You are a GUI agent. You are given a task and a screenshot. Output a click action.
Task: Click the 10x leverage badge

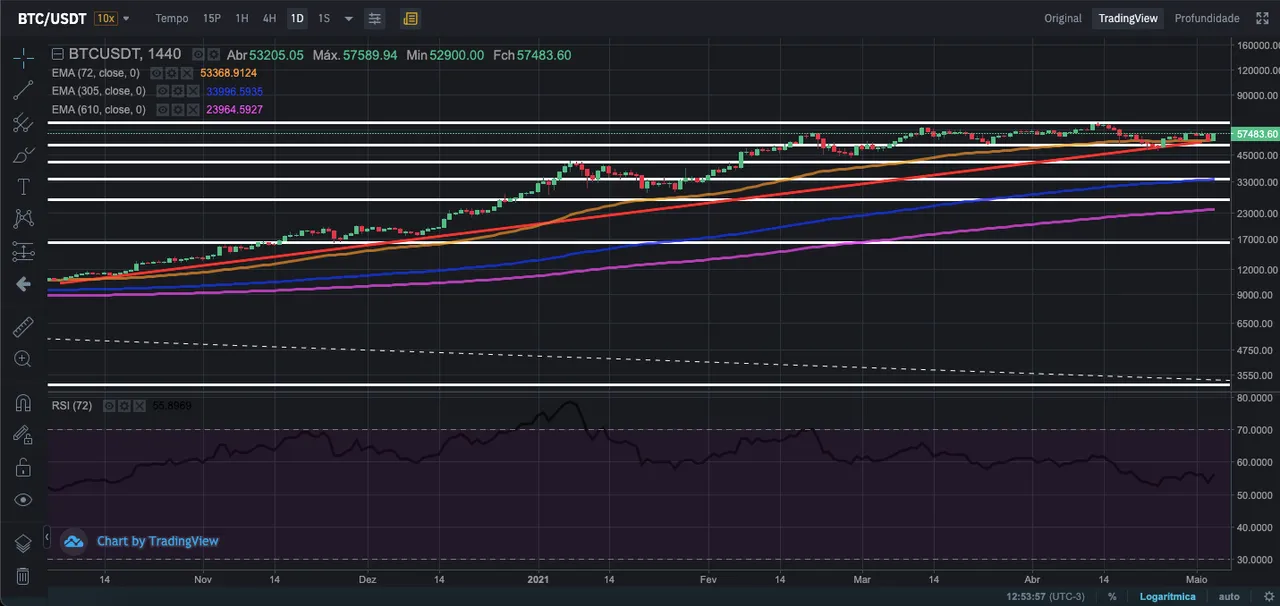[x=105, y=18]
